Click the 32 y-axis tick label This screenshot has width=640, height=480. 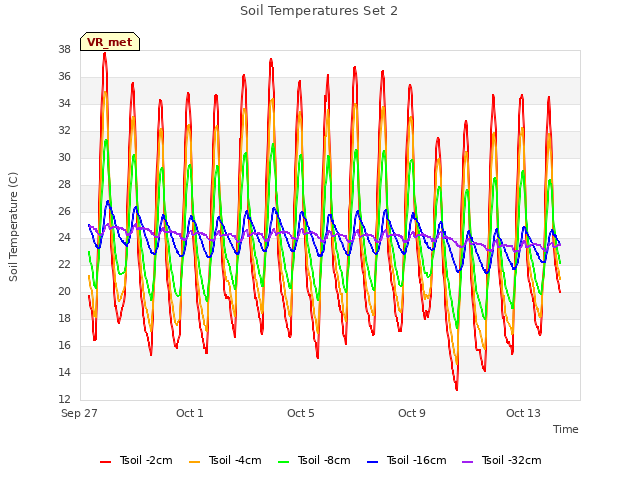(x=64, y=131)
